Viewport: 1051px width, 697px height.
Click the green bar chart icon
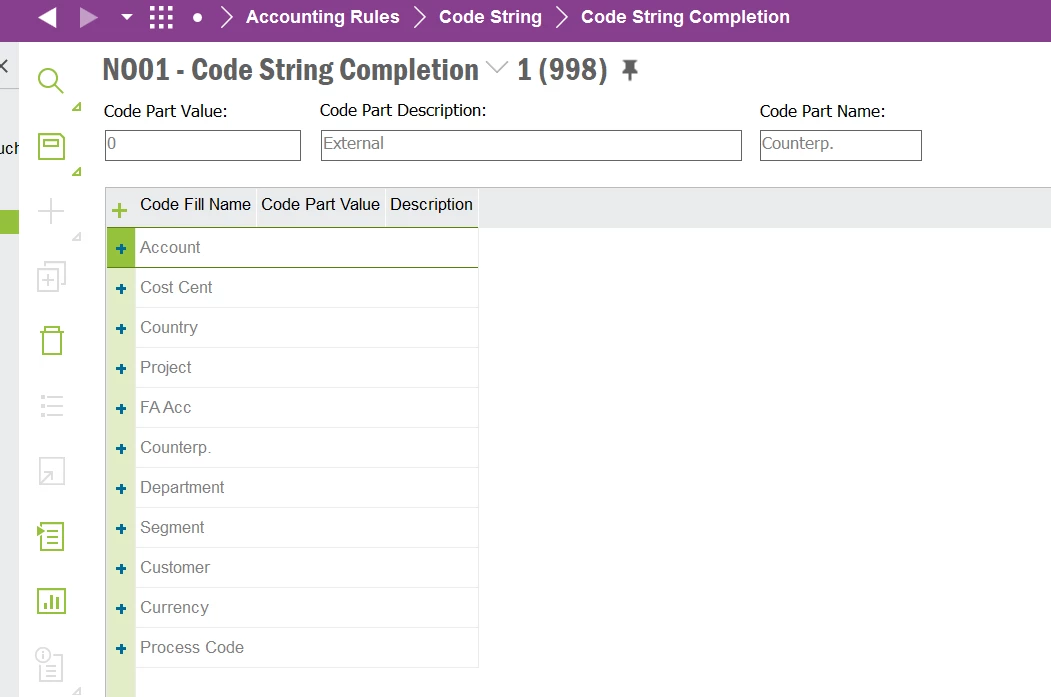(51, 601)
